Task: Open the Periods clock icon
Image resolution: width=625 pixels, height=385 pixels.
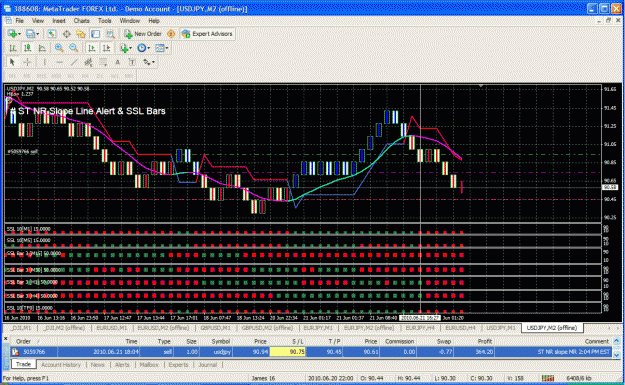Action: point(141,48)
